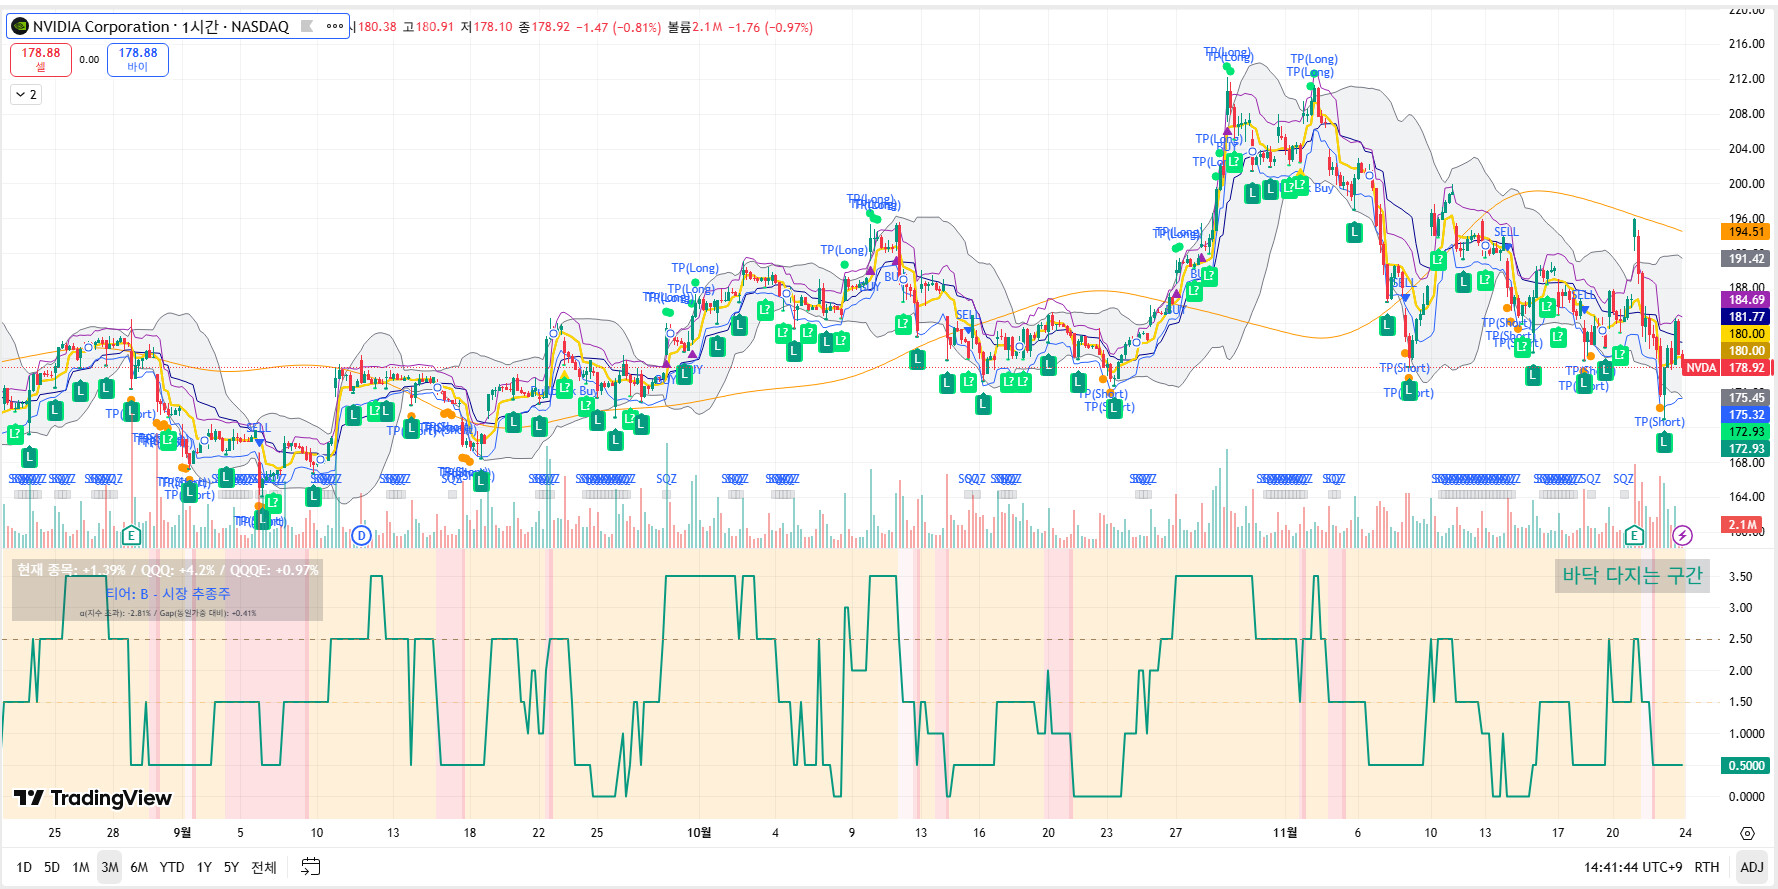This screenshot has width=1778, height=889.
Task: Choose the 6M time range
Action: (139, 867)
